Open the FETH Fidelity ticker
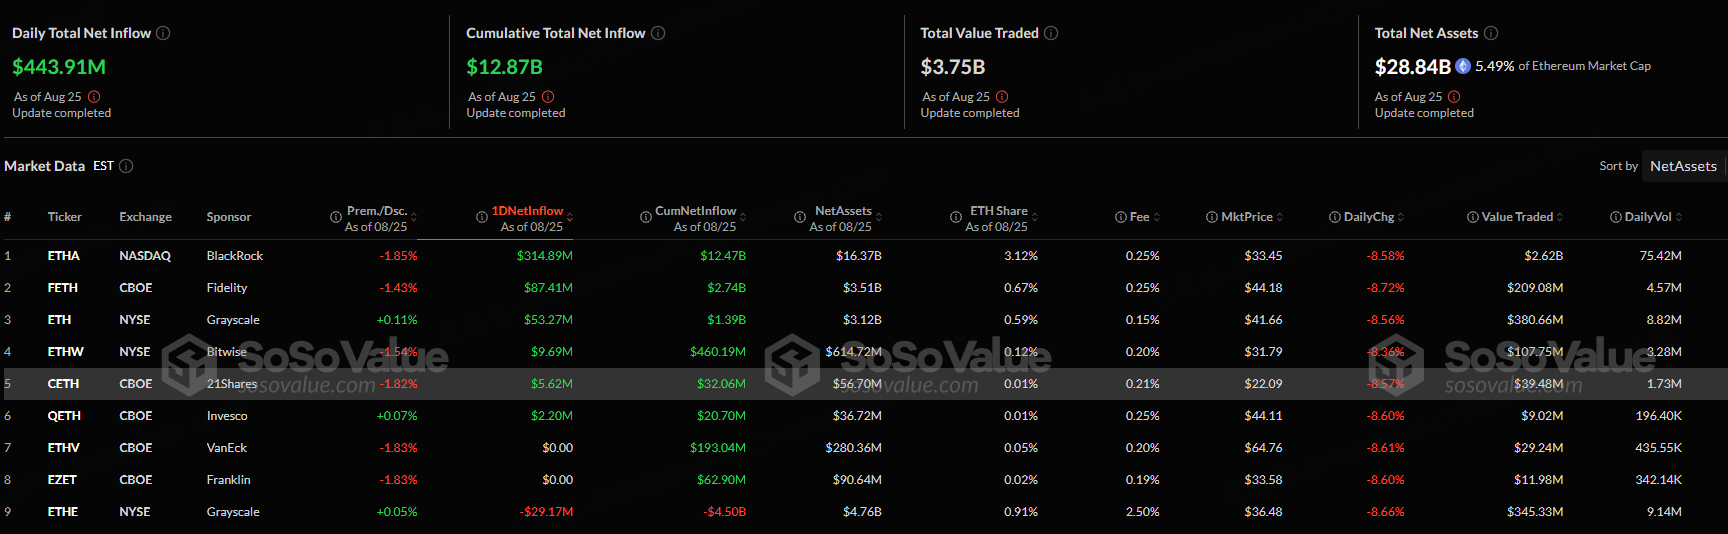Viewport: 1728px width, 534px height. tap(62, 288)
